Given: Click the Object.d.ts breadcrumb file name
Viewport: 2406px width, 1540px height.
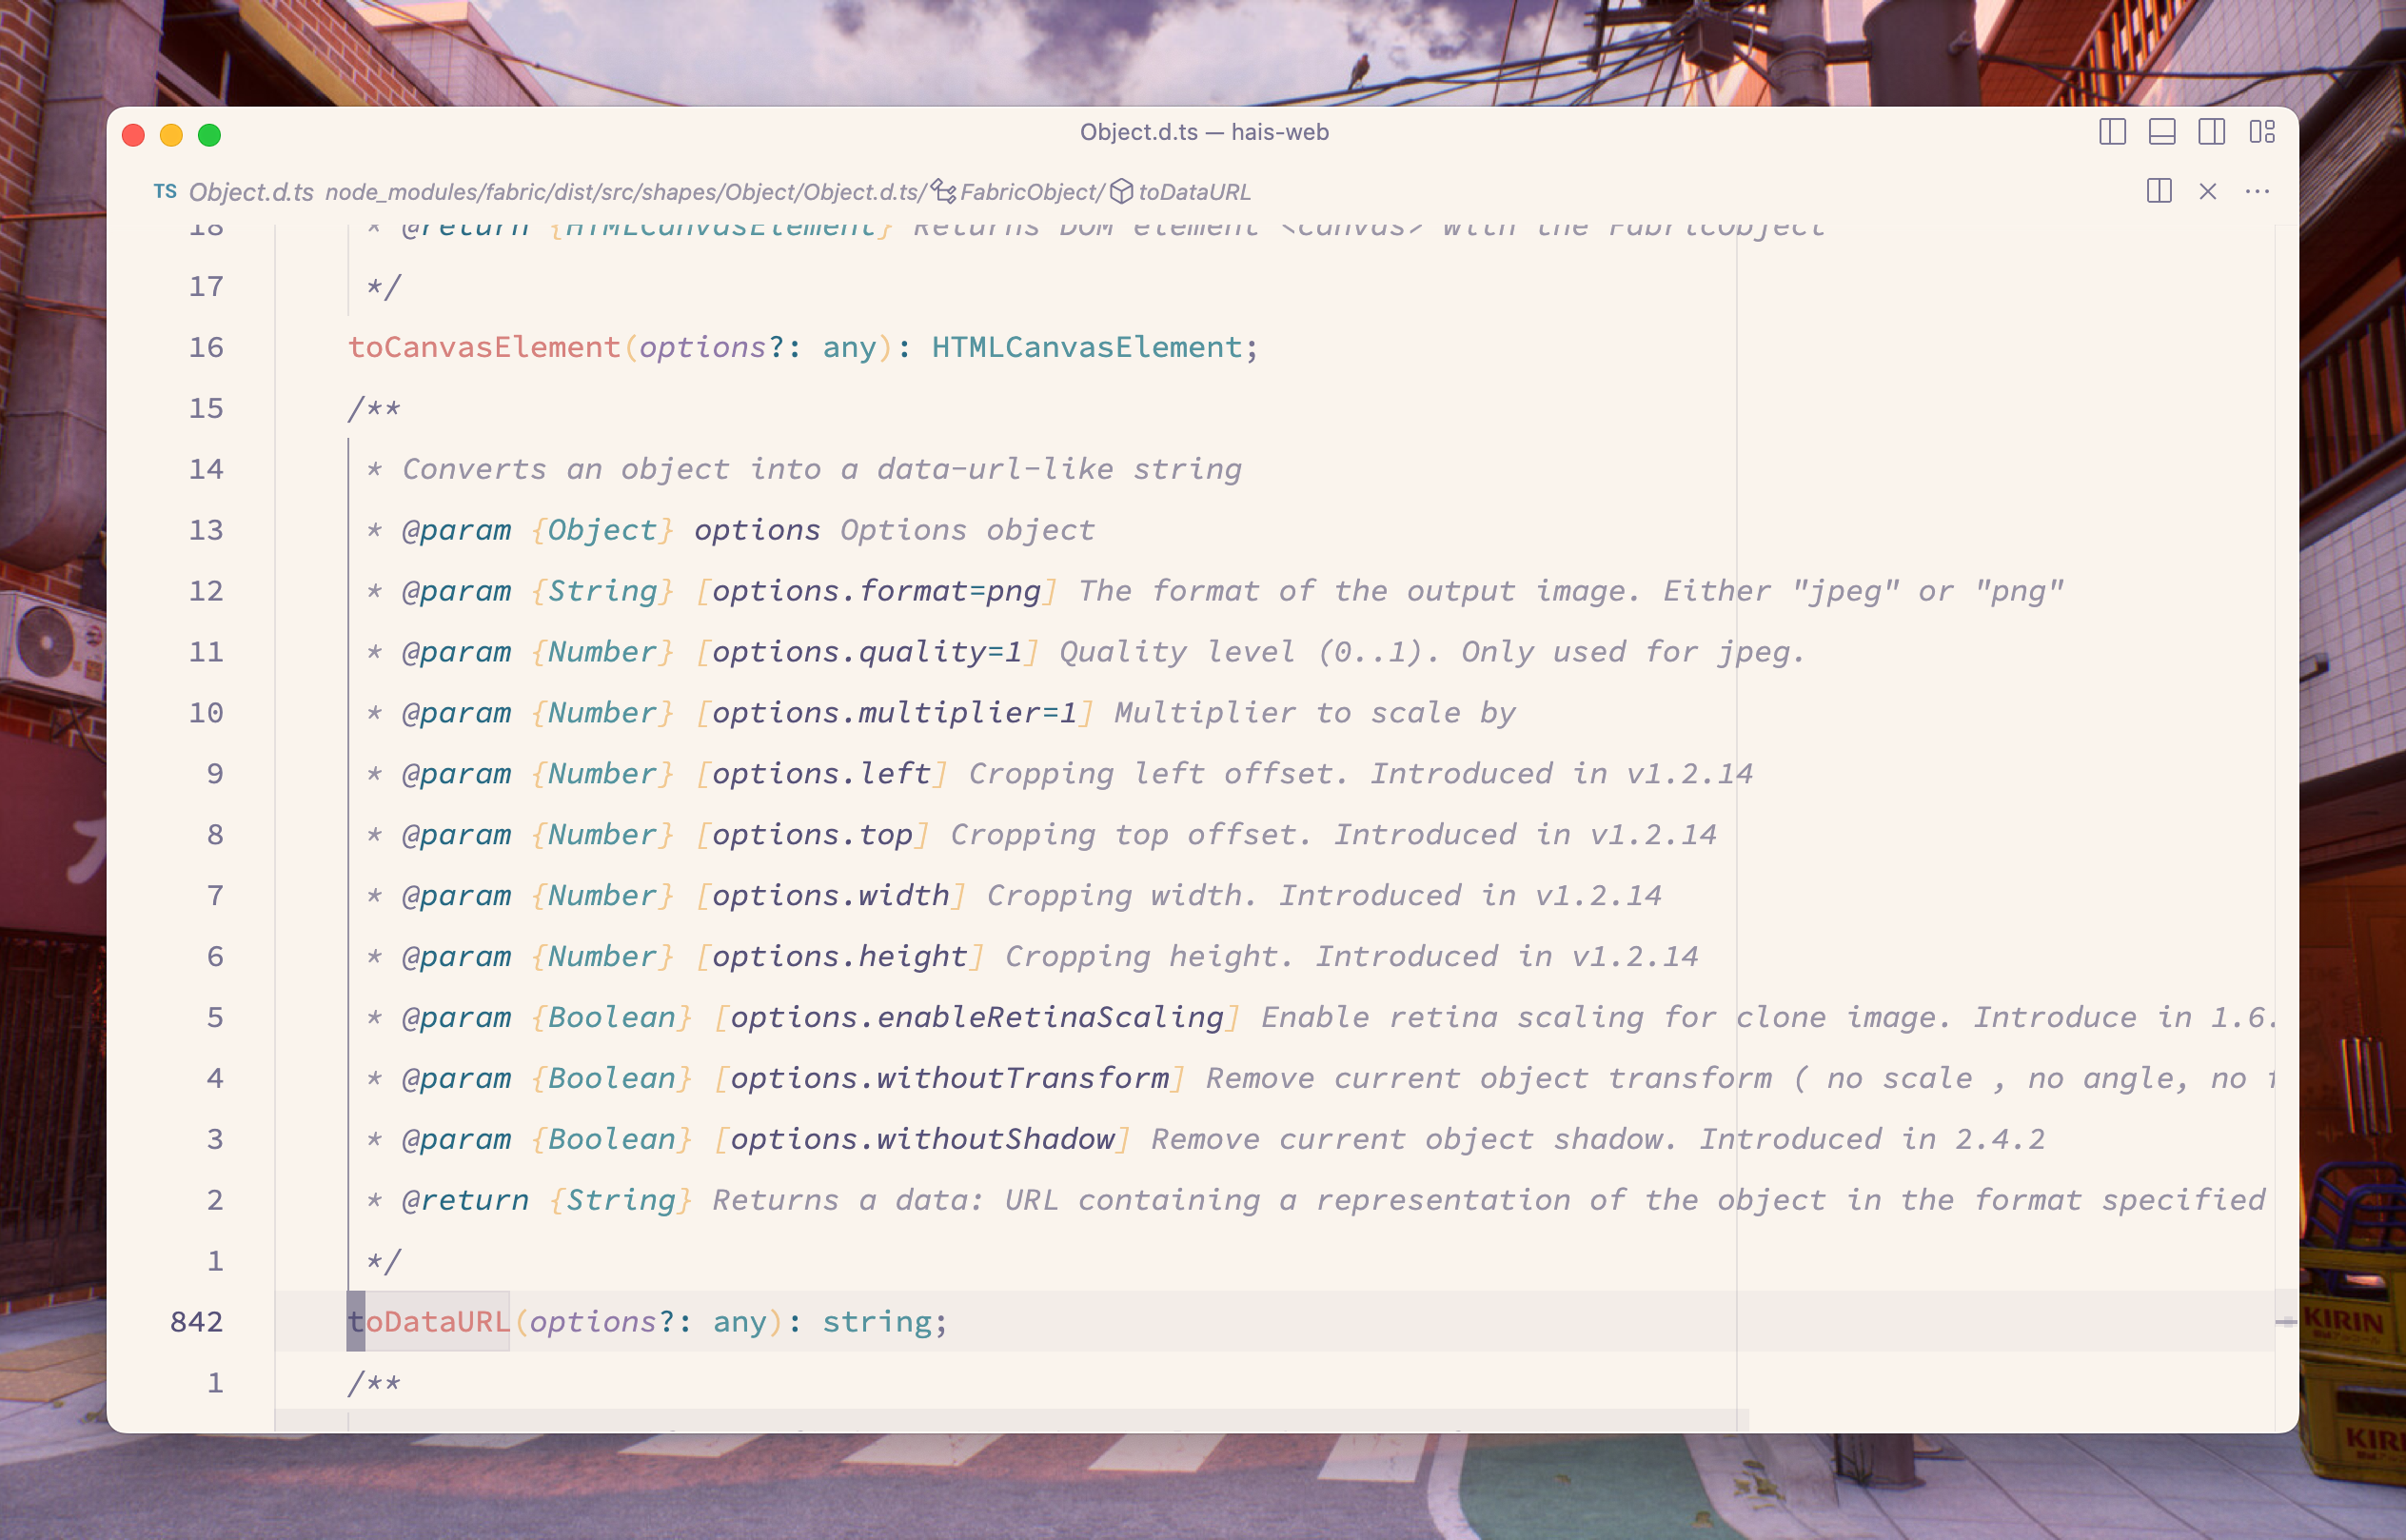Looking at the screenshot, I should click(251, 192).
